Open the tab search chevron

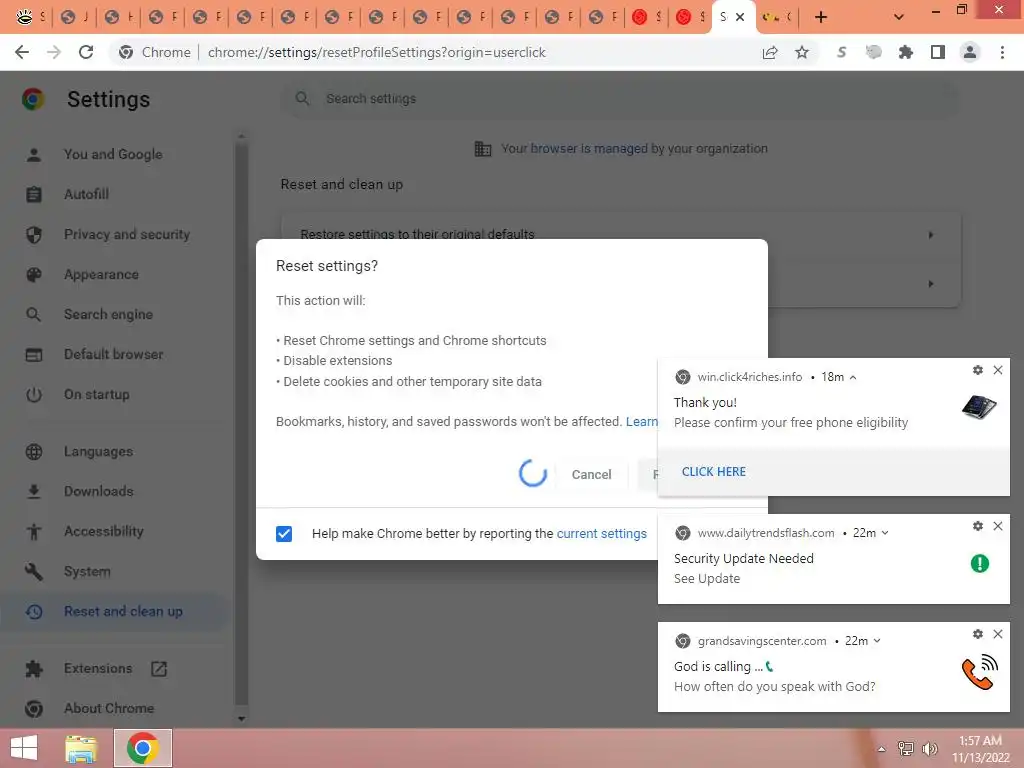pos(899,18)
